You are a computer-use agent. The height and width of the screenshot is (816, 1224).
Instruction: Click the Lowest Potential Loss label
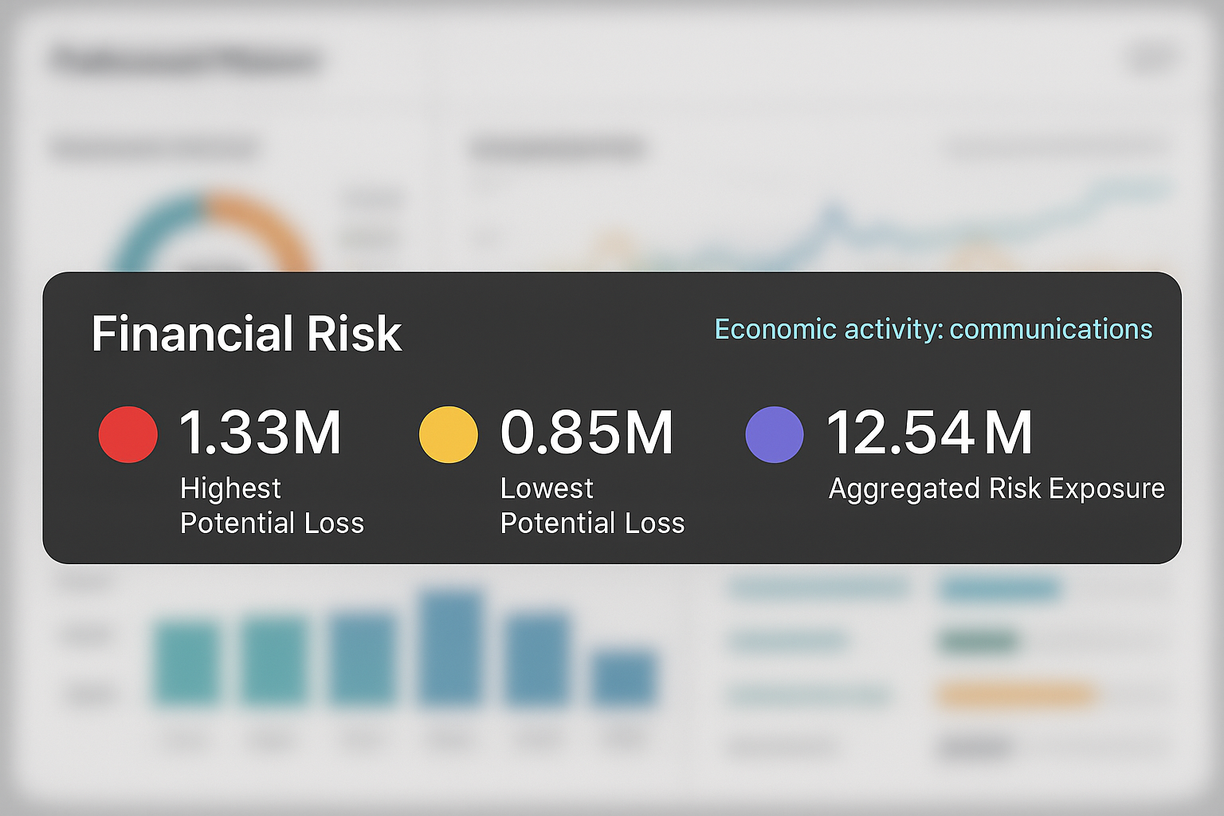point(592,505)
